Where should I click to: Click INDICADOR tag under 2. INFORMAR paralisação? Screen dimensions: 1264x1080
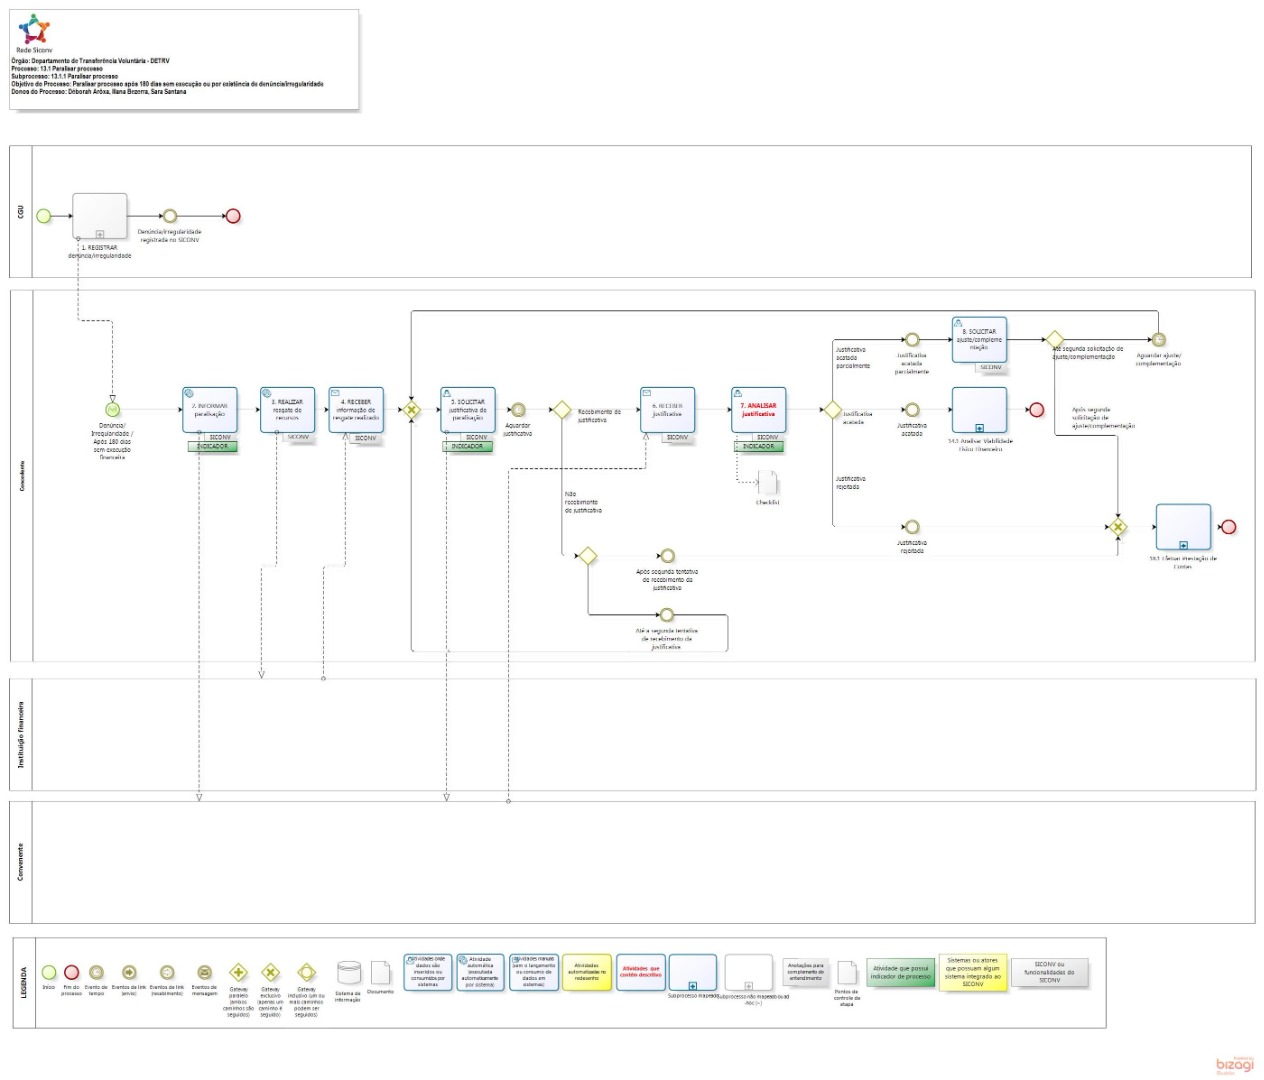click(212, 447)
